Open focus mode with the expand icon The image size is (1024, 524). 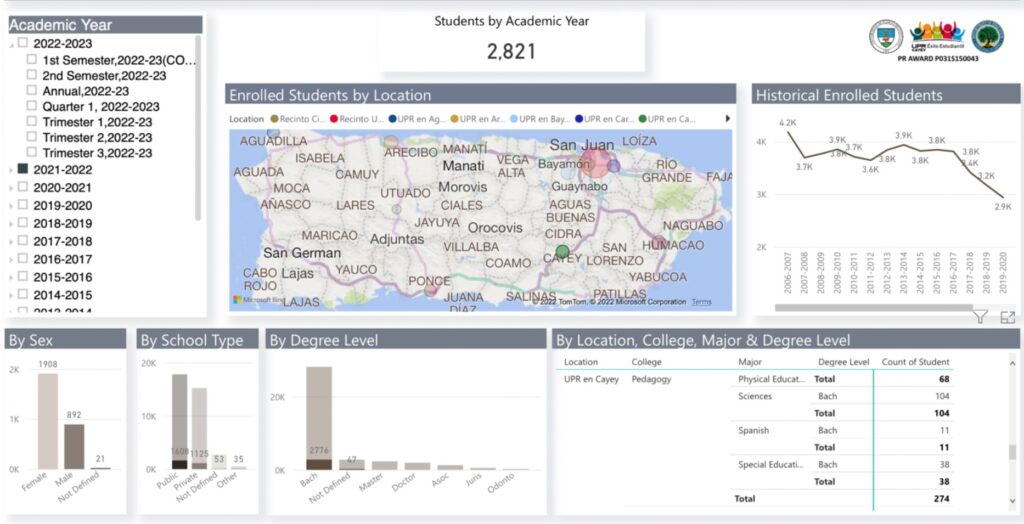[1007, 317]
